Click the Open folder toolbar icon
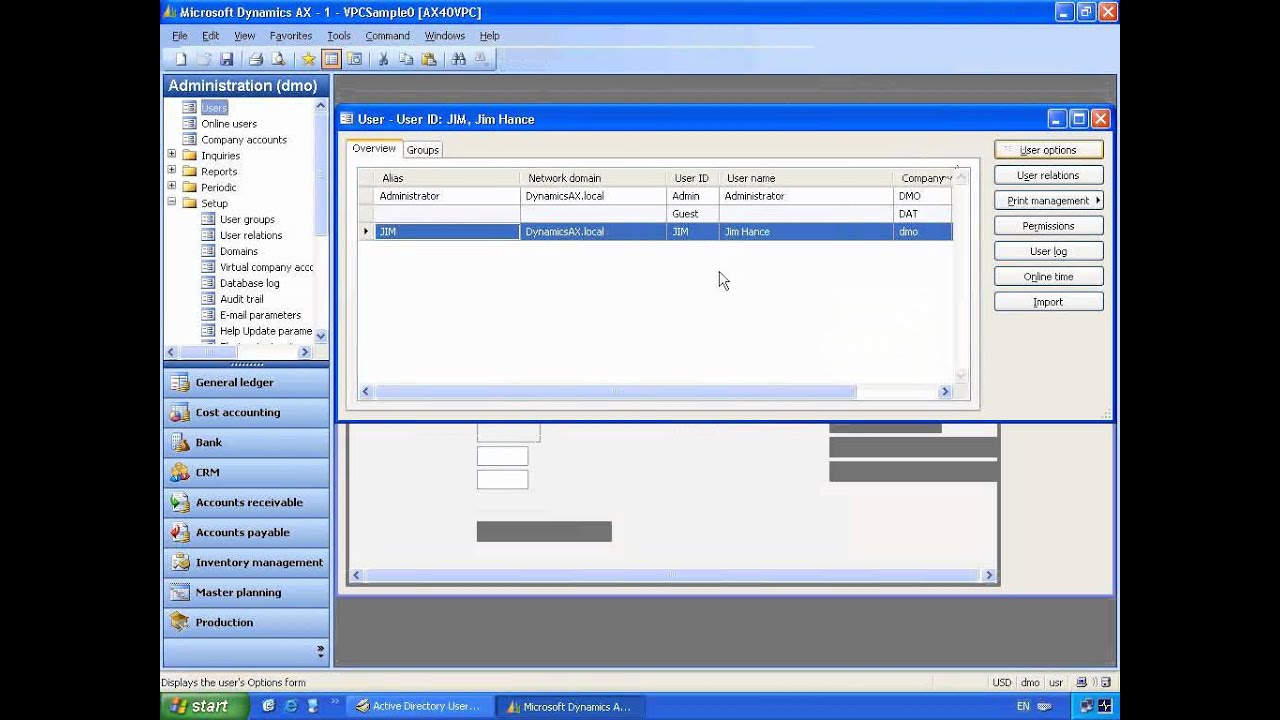This screenshot has height=720, width=1280. pos(204,59)
